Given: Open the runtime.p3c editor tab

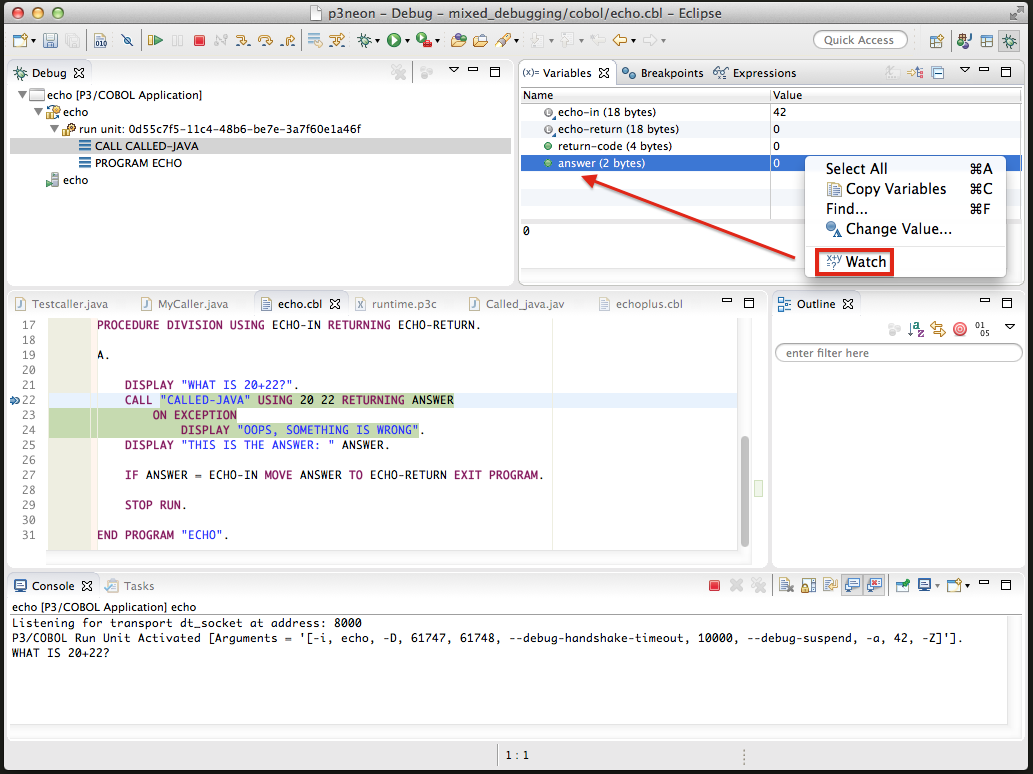Looking at the screenshot, I should pos(396,304).
